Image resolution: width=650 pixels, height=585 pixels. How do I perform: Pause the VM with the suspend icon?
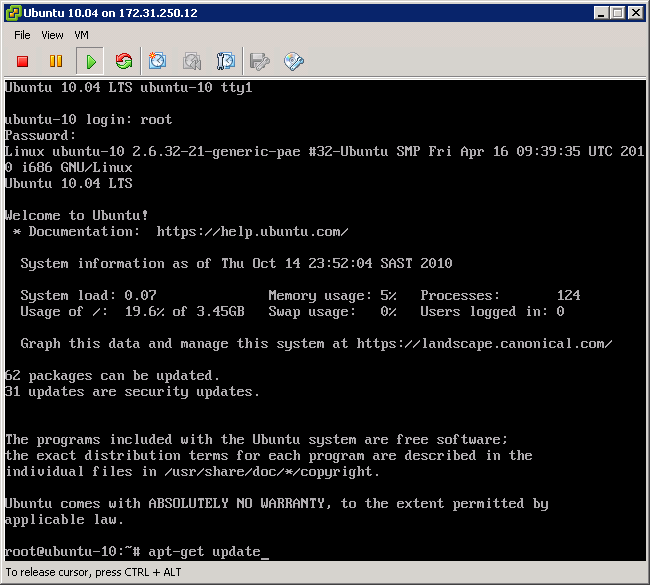(56, 61)
